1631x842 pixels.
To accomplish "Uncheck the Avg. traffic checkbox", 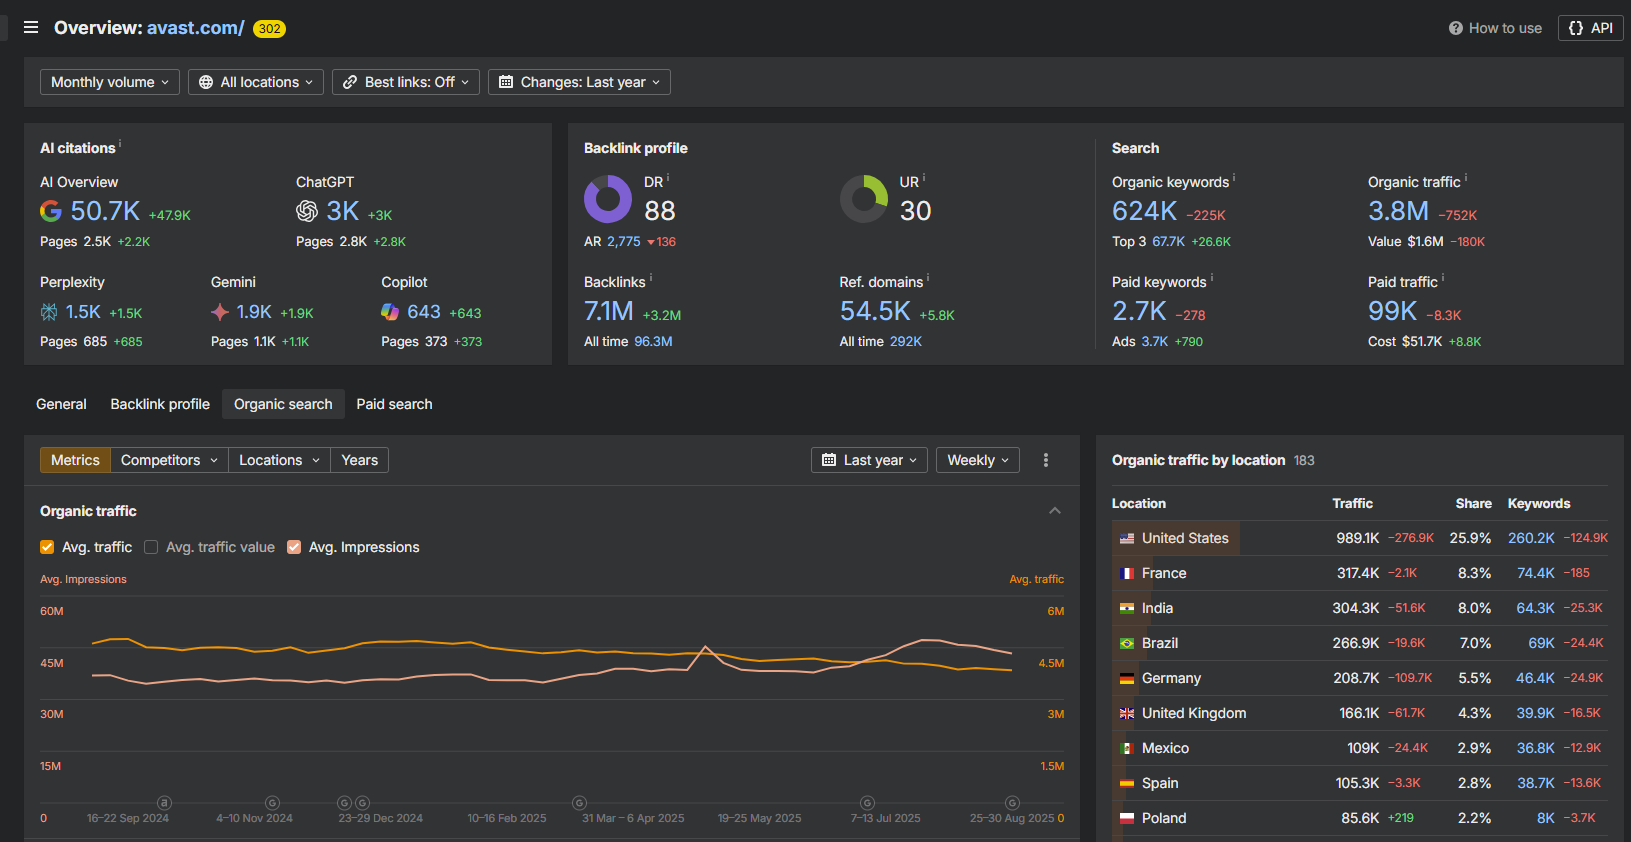I will (47, 547).
